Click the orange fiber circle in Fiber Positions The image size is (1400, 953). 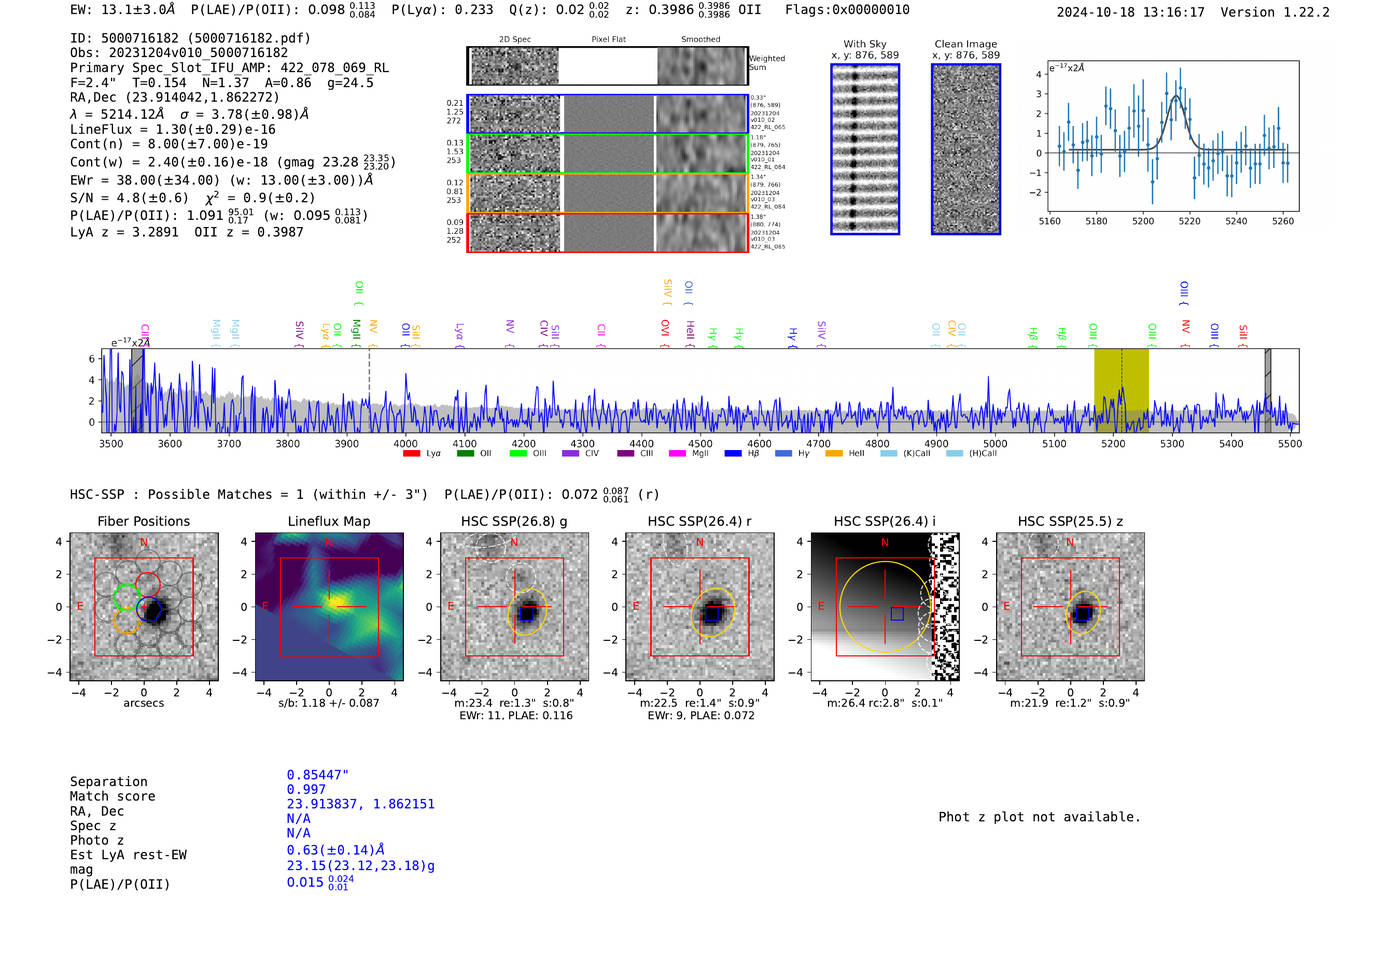[x=126, y=621]
